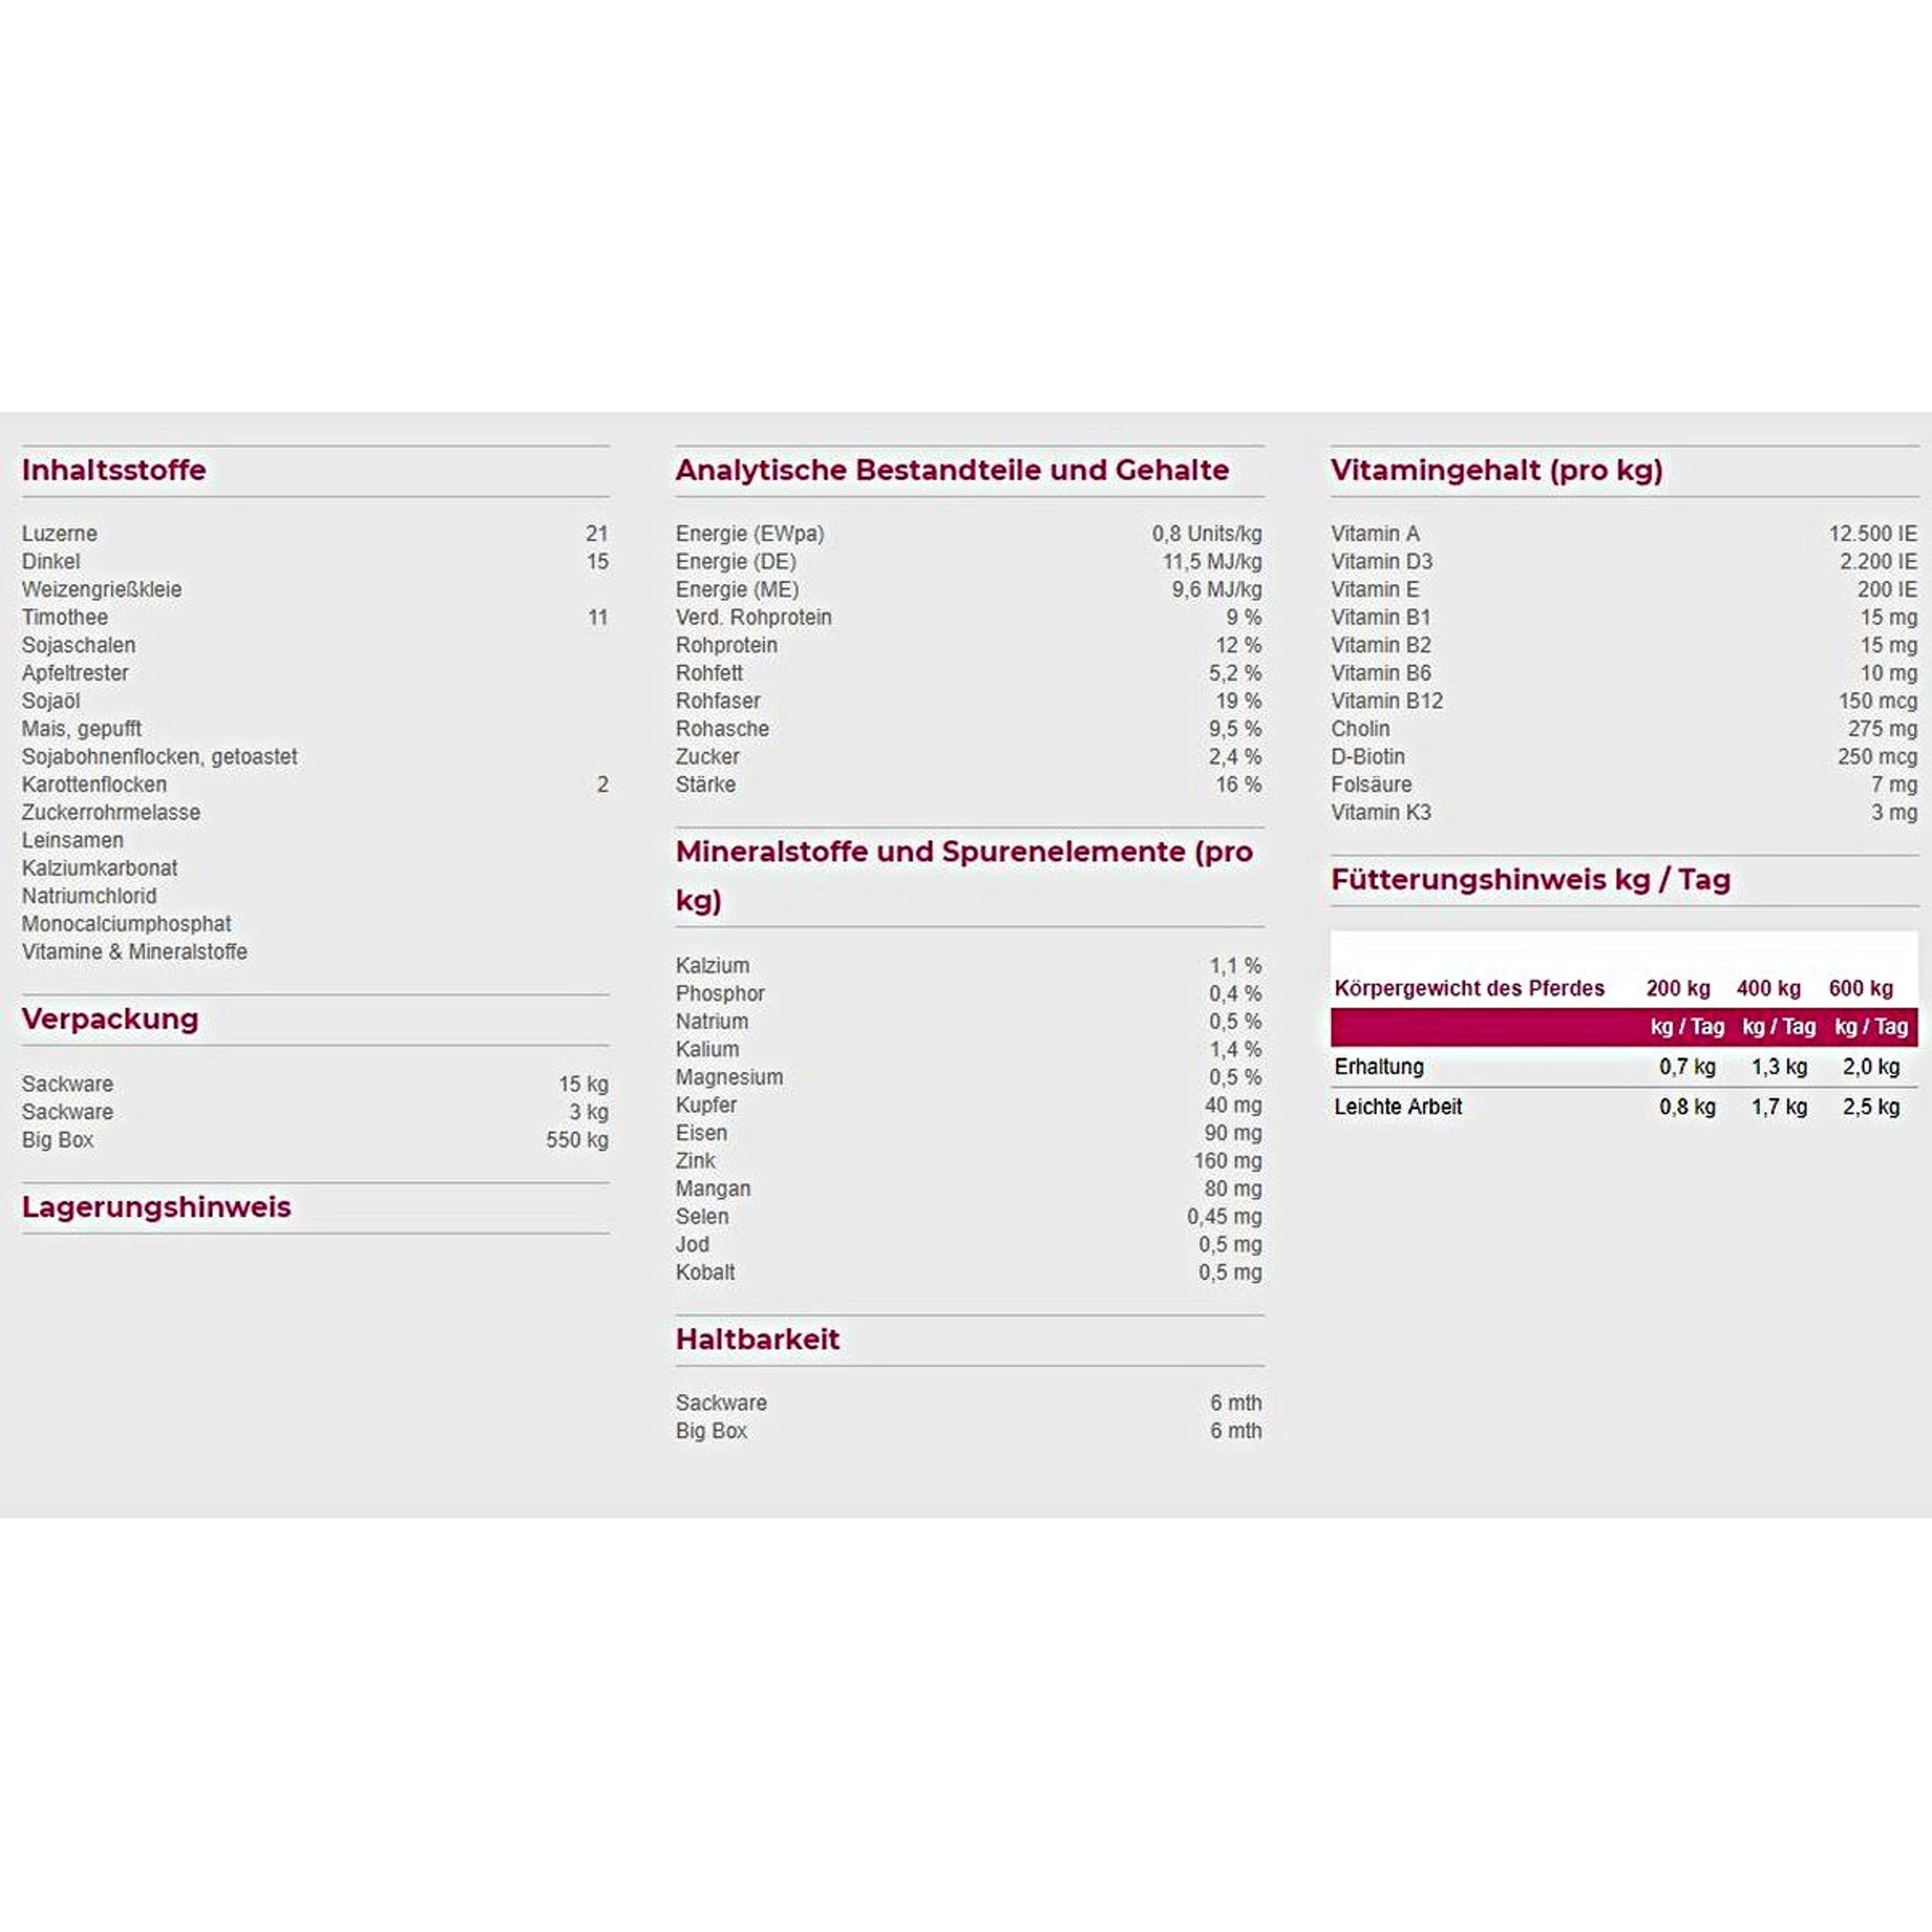Image resolution: width=1932 pixels, height=1932 pixels.
Task: Select the Lagerungshinweis heading
Action: 156,1207
